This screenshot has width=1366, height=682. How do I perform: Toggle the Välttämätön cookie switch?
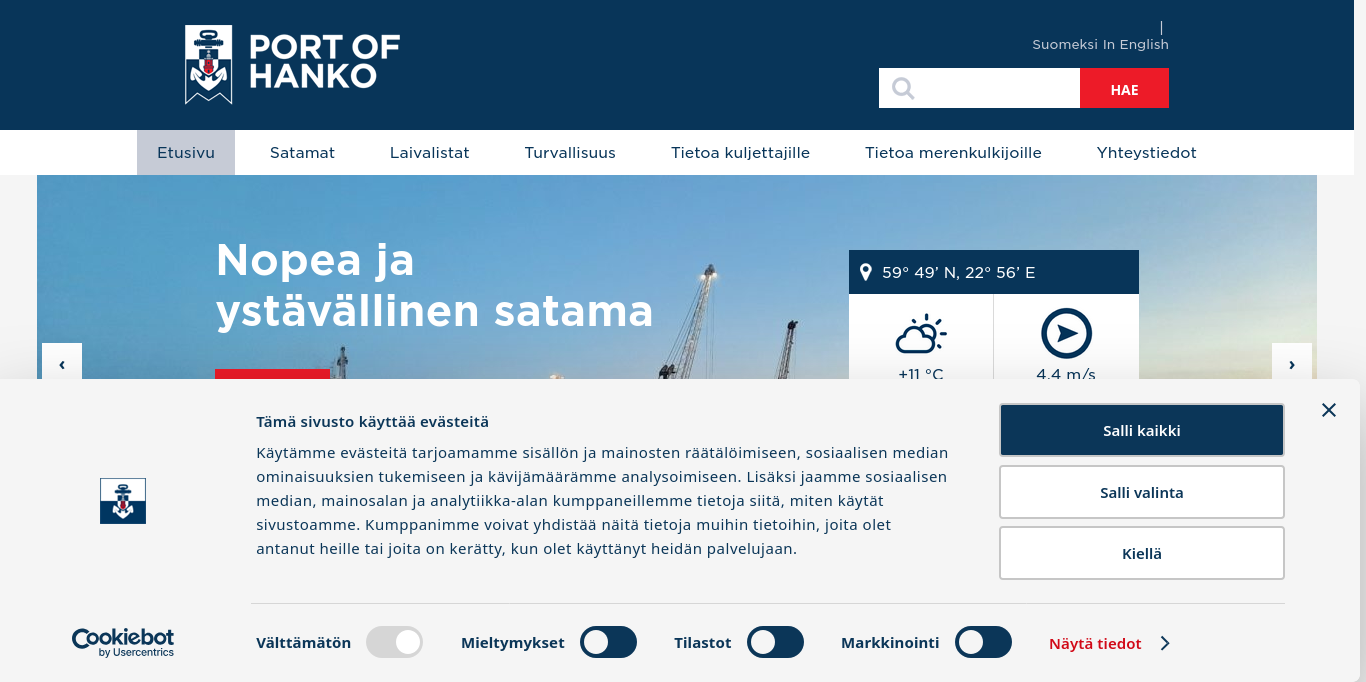click(394, 642)
